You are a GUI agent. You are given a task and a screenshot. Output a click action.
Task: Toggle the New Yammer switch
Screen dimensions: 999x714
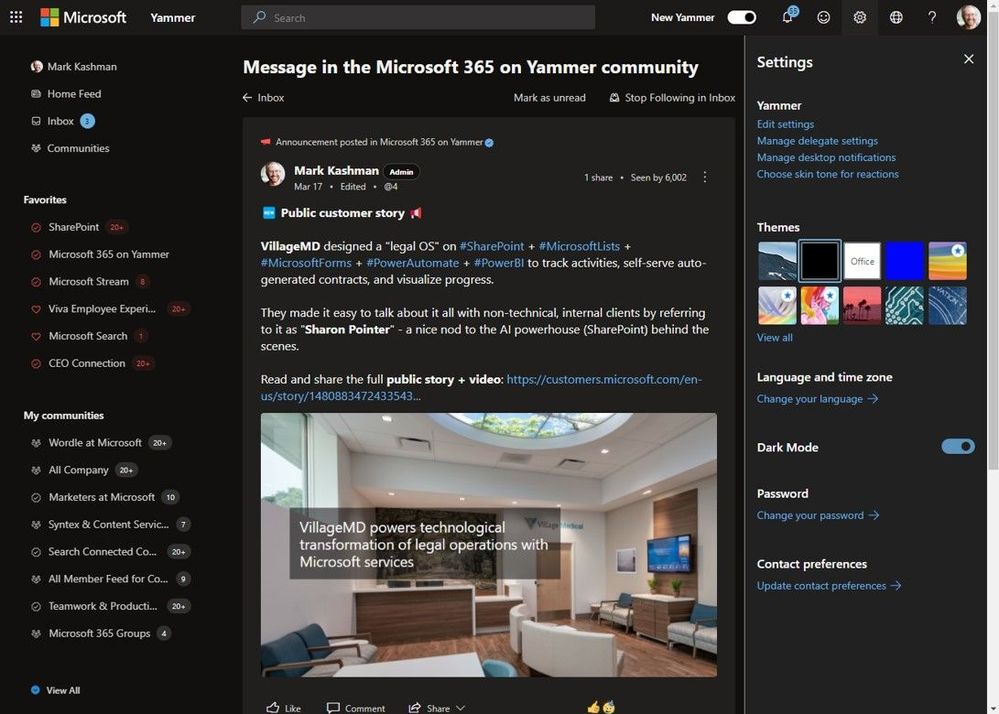(x=742, y=17)
